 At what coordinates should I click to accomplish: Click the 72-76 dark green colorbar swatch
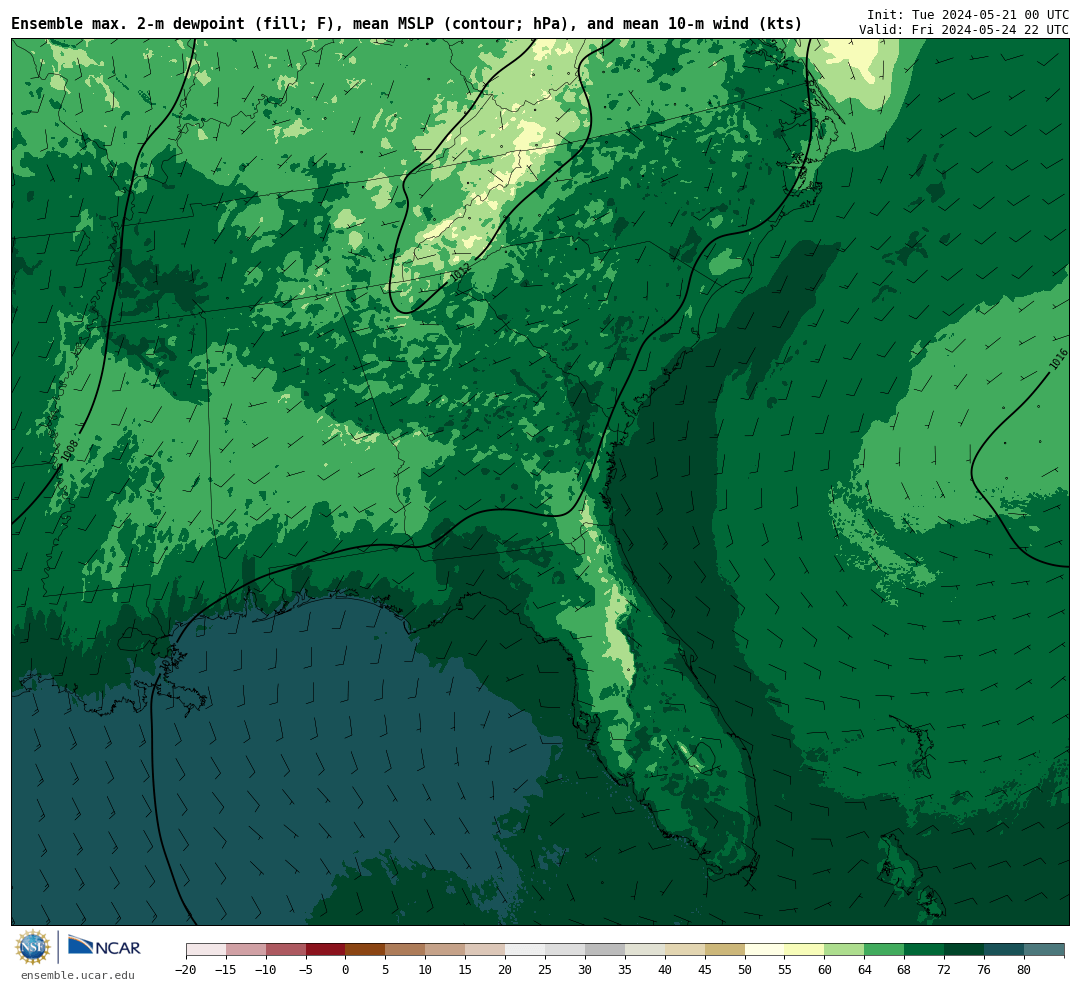pyautogui.click(x=964, y=950)
